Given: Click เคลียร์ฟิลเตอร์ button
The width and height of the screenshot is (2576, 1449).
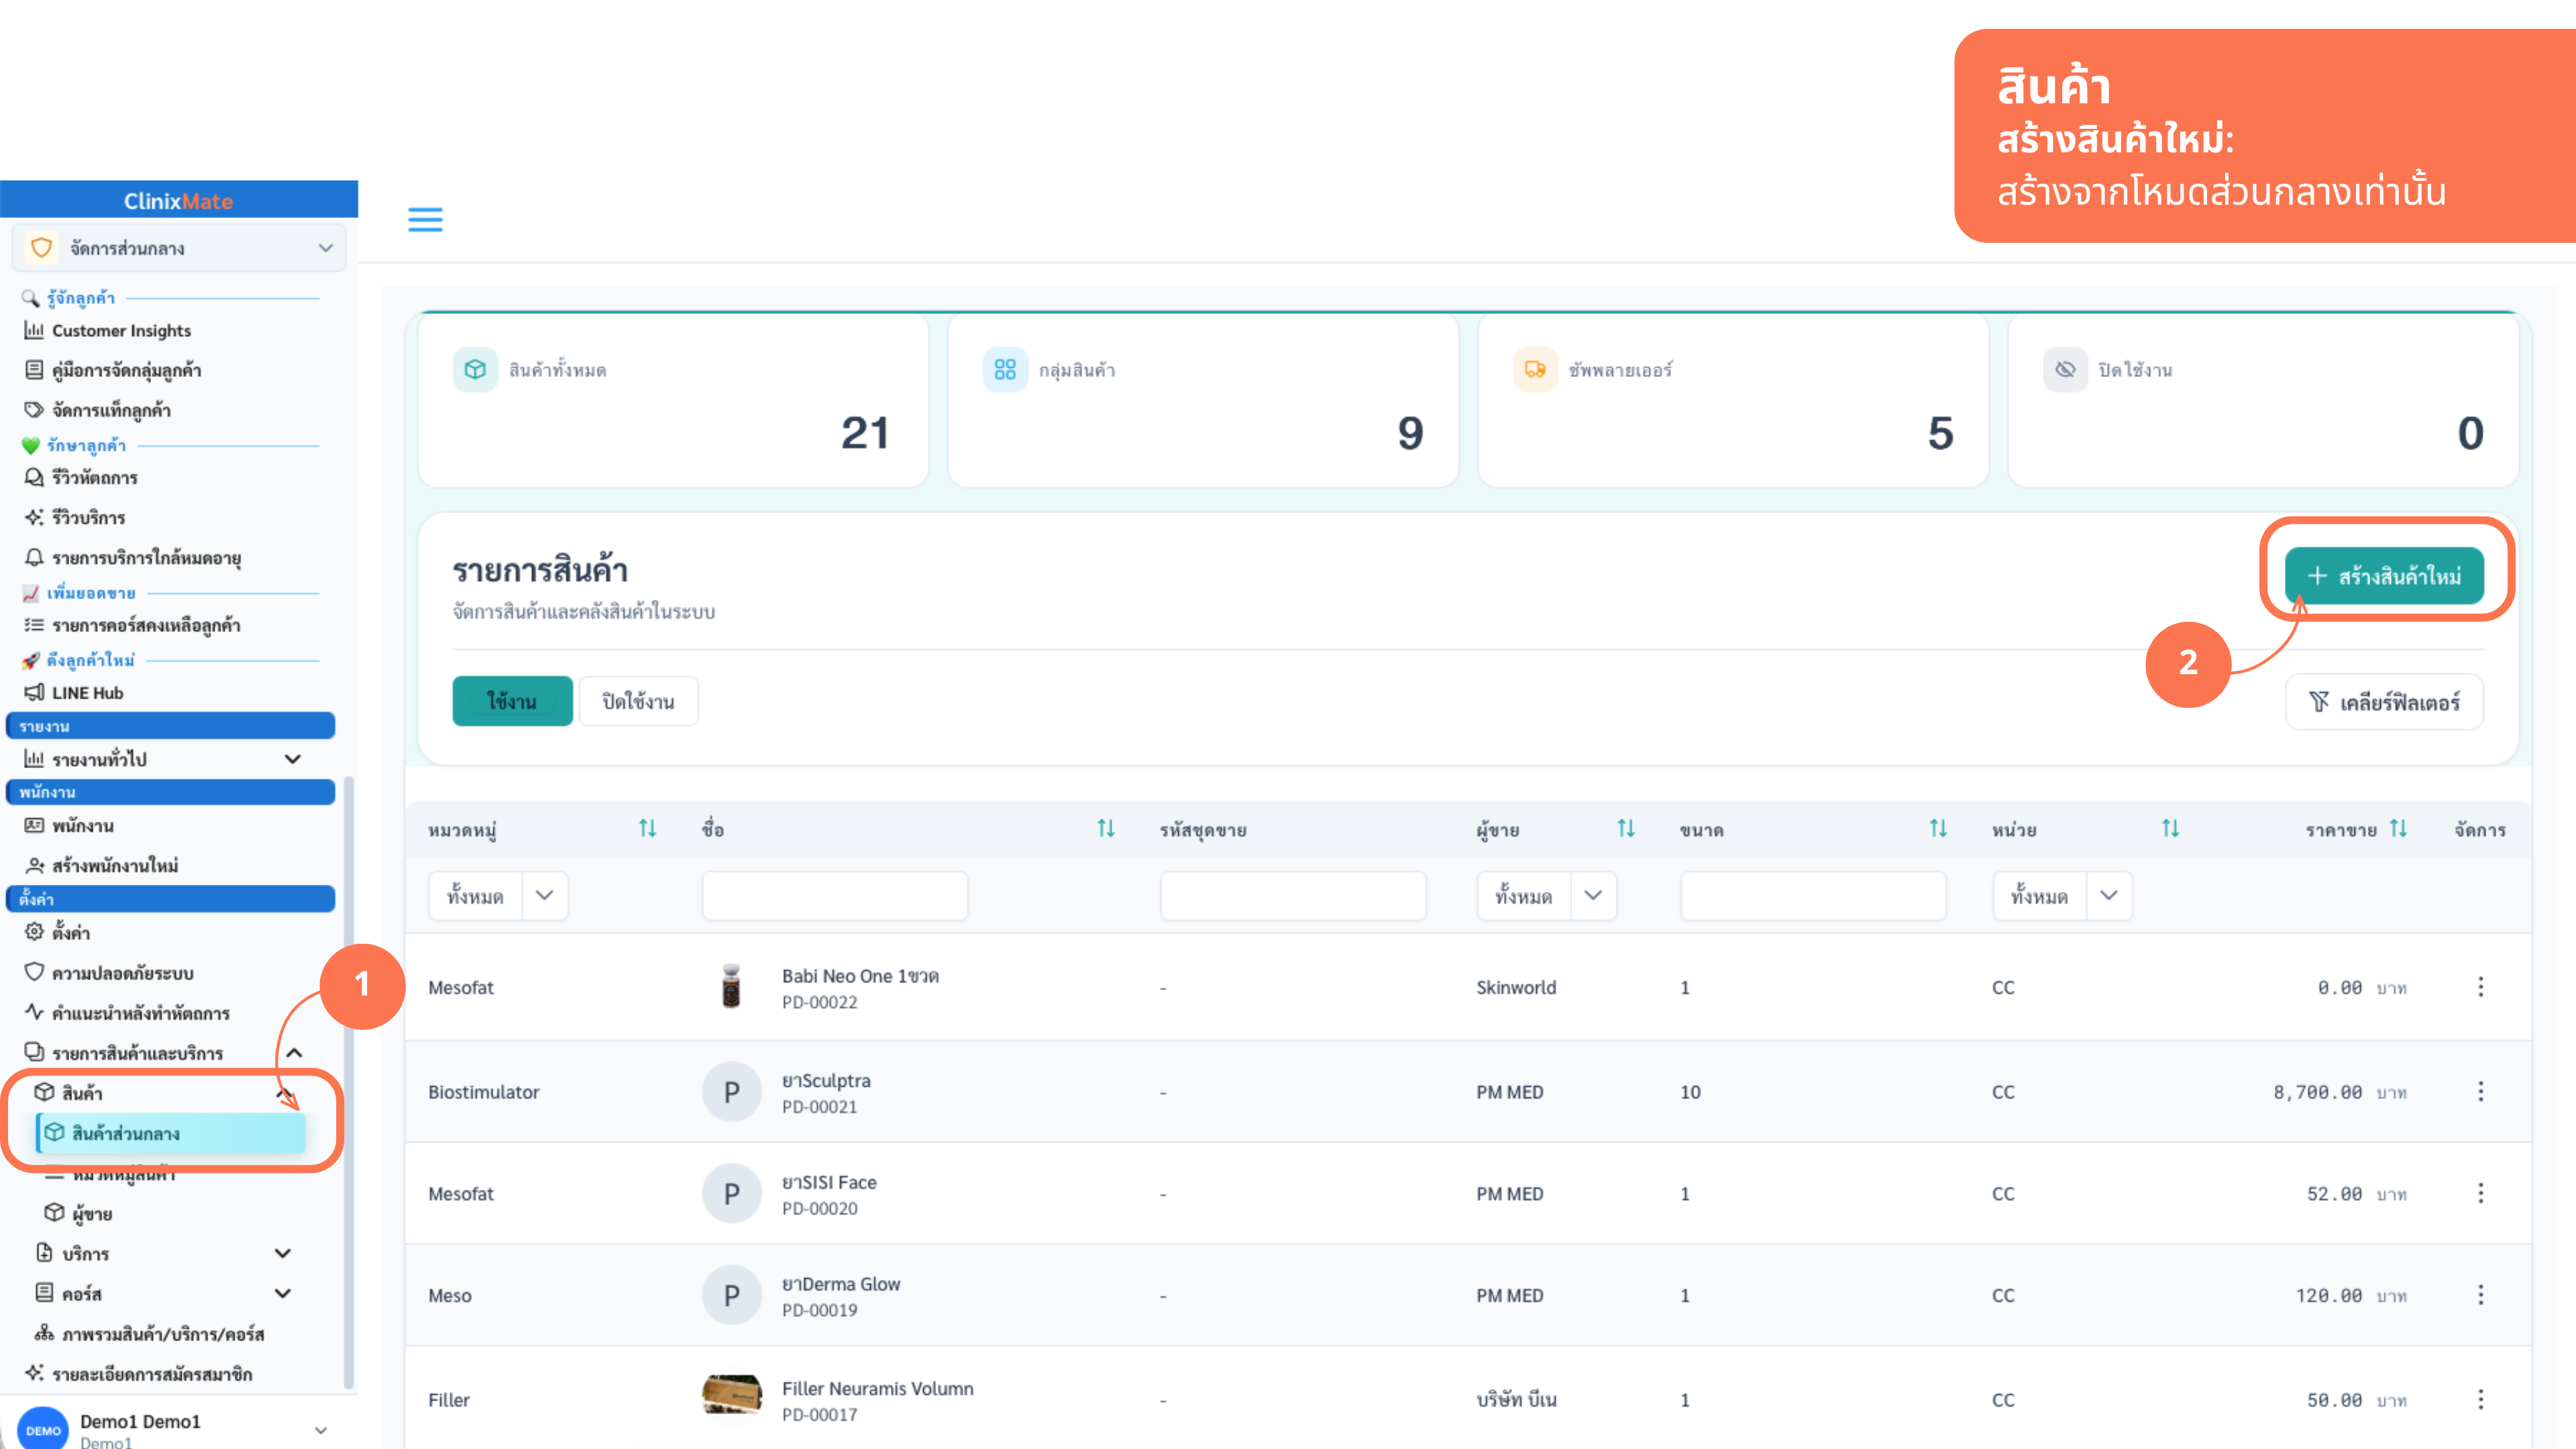Looking at the screenshot, I should (2384, 702).
